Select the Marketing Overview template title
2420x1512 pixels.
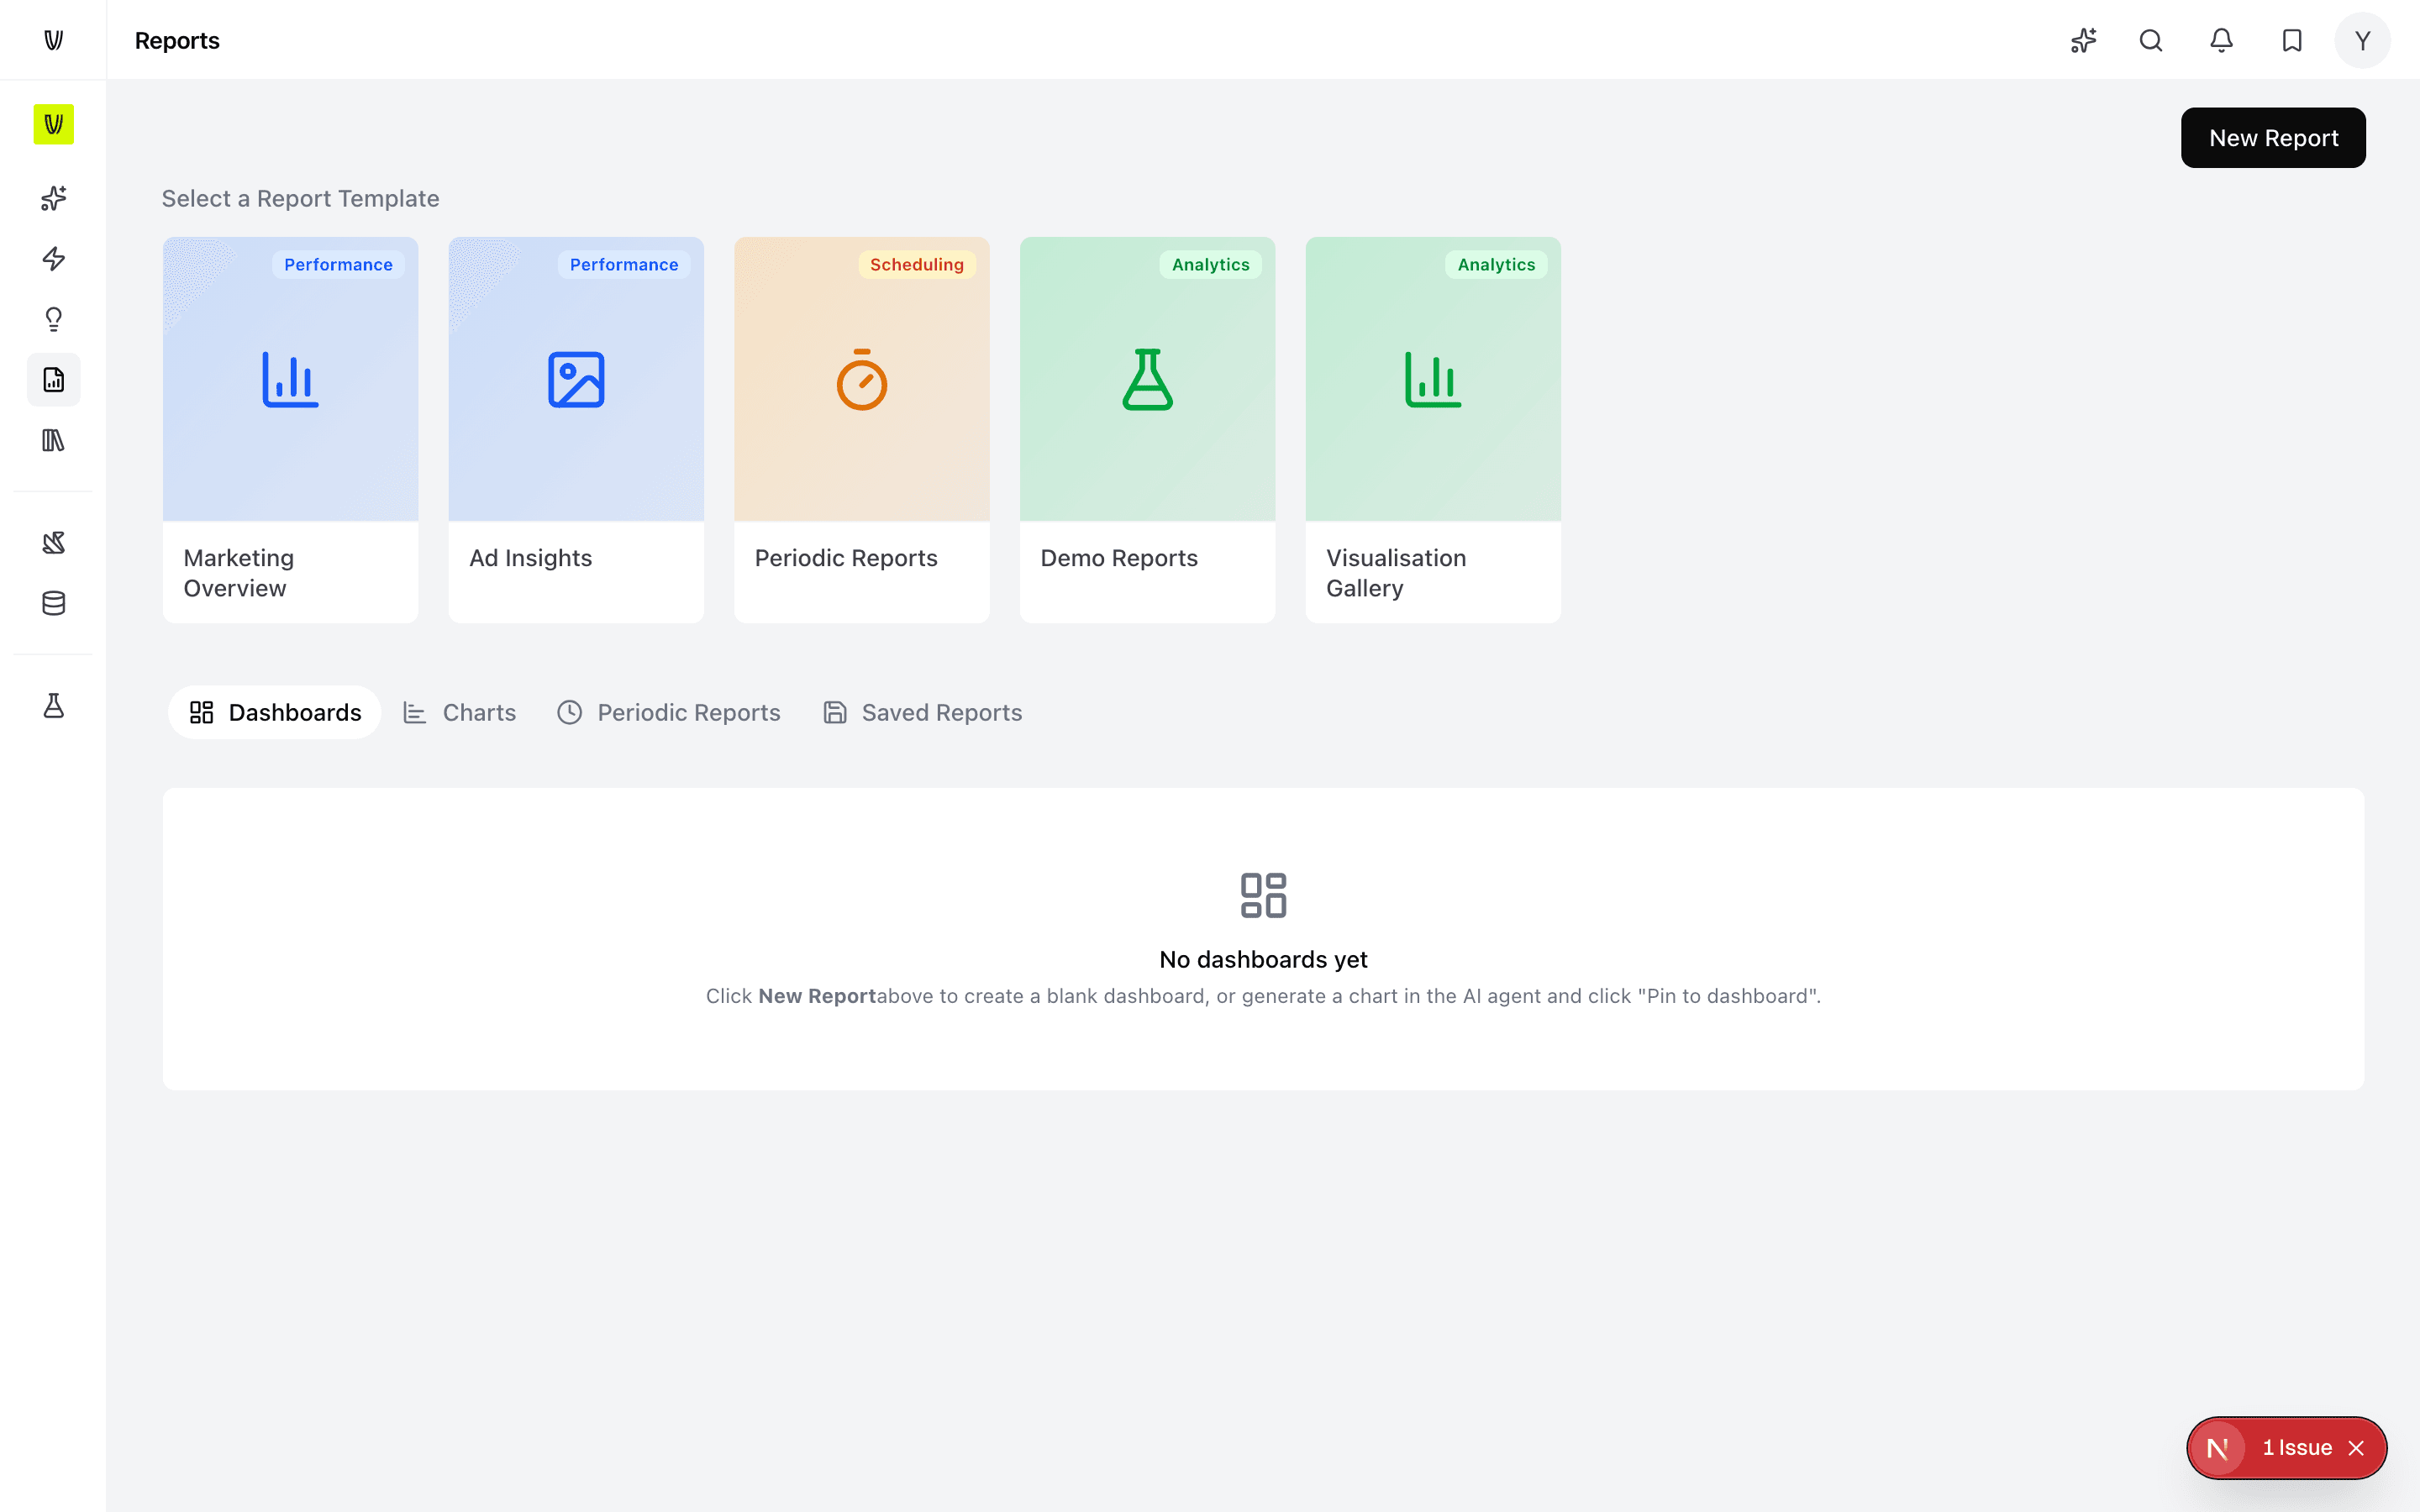[x=239, y=573]
